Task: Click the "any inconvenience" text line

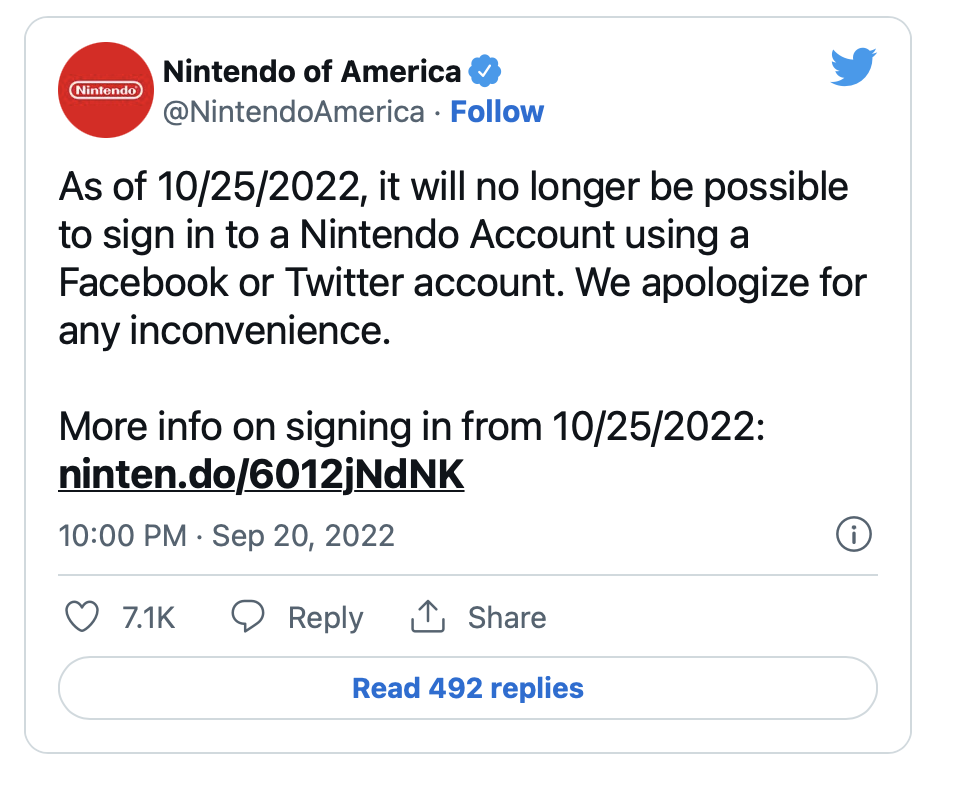Action: [x=225, y=332]
